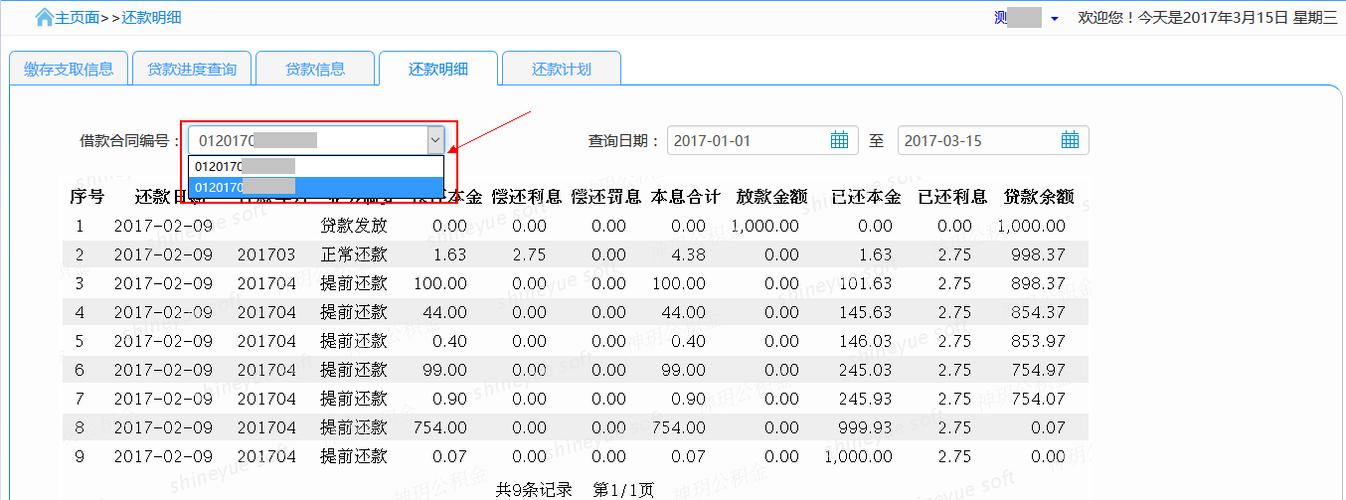The image size is (1346, 500).
Task: Click 偿还本金 value 99.00 in row 6
Action: [x=444, y=370]
